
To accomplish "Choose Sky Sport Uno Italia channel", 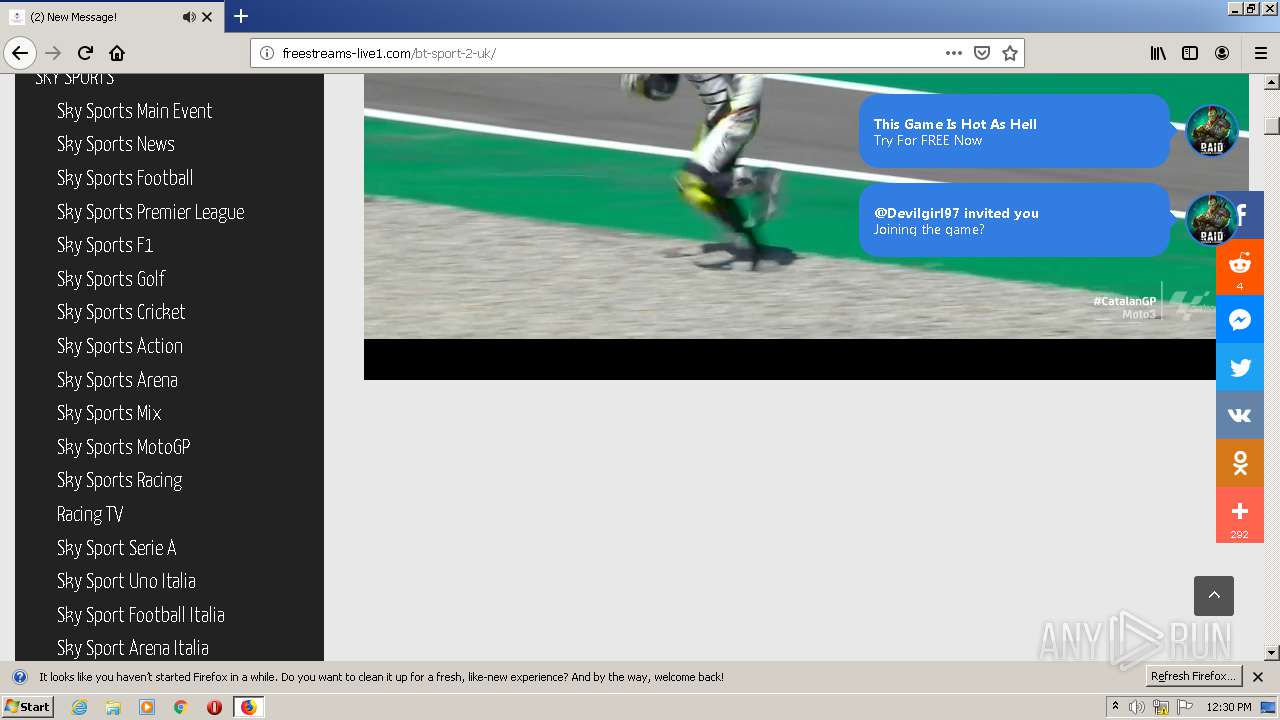I will 126,581.
